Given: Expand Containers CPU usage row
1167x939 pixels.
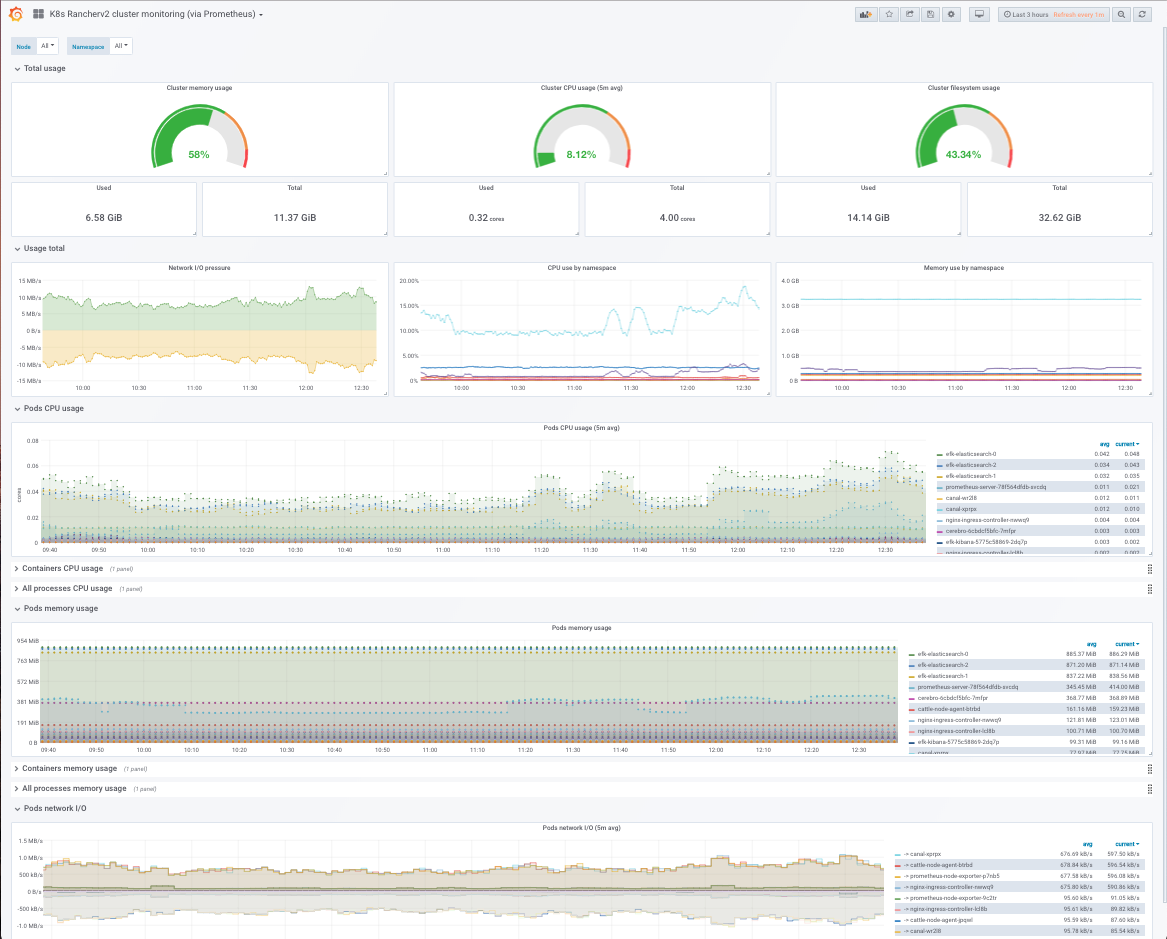Looking at the screenshot, I should pos(63,568).
